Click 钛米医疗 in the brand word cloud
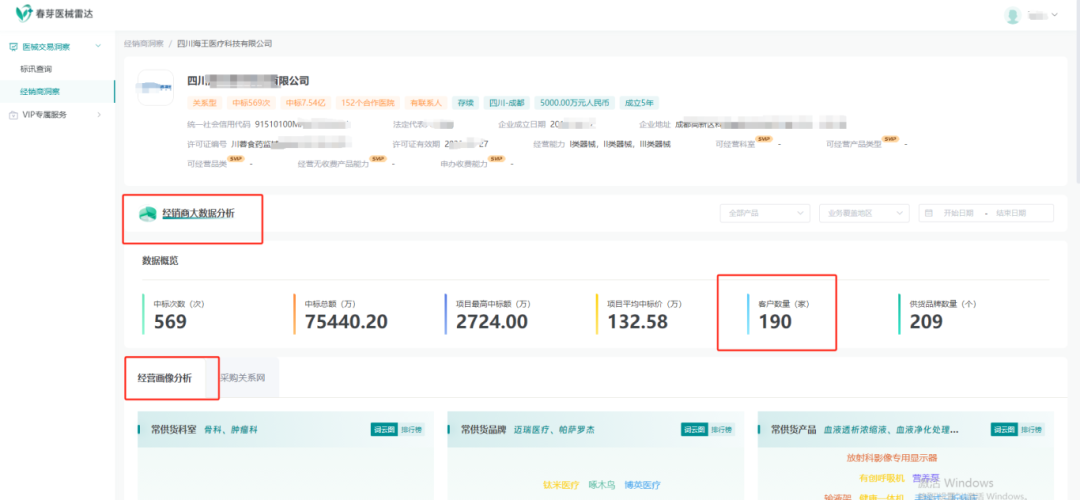The height and width of the screenshot is (500, 1080). coord(561,485)
